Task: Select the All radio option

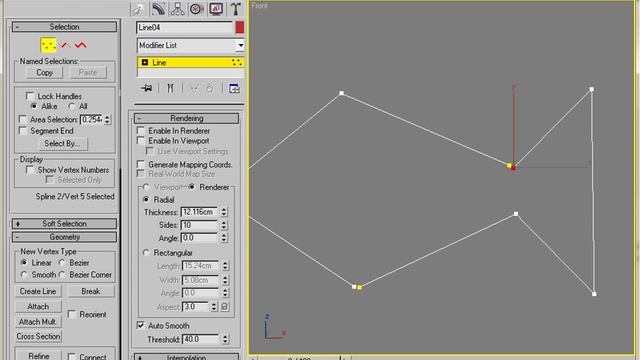Action: [72, 106]
